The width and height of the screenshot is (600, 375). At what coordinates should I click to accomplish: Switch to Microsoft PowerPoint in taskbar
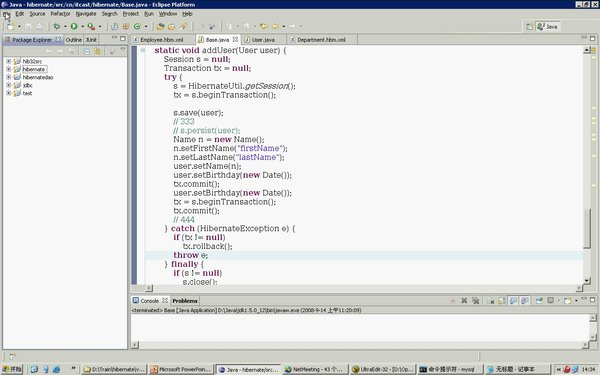(x=181, y=369)
